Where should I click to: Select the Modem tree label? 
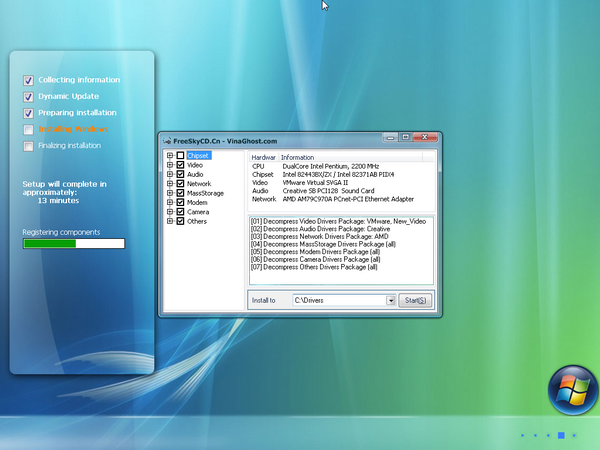point(197,202)
